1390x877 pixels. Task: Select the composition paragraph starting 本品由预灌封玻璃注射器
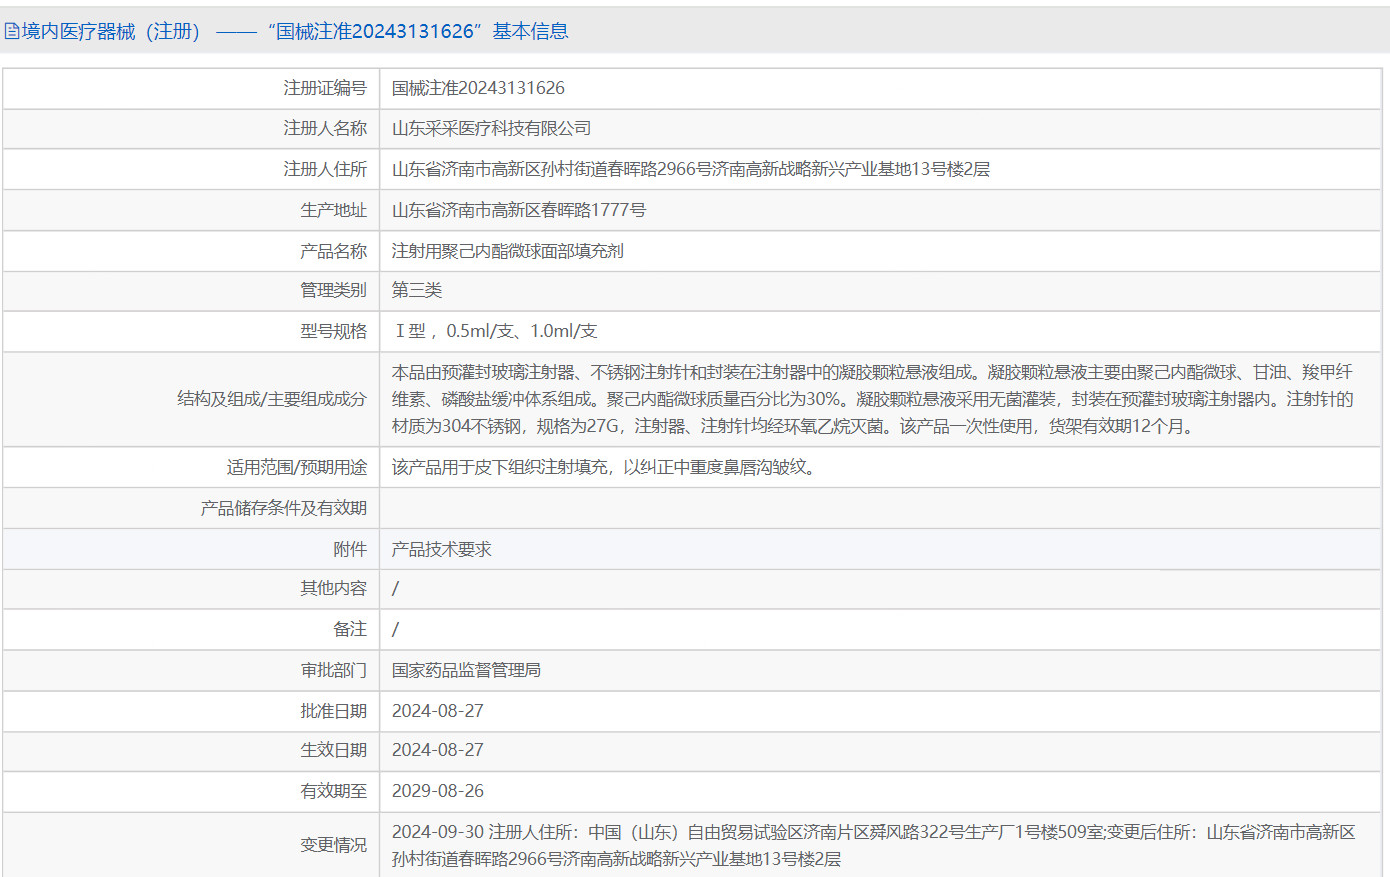click(873, 399)
